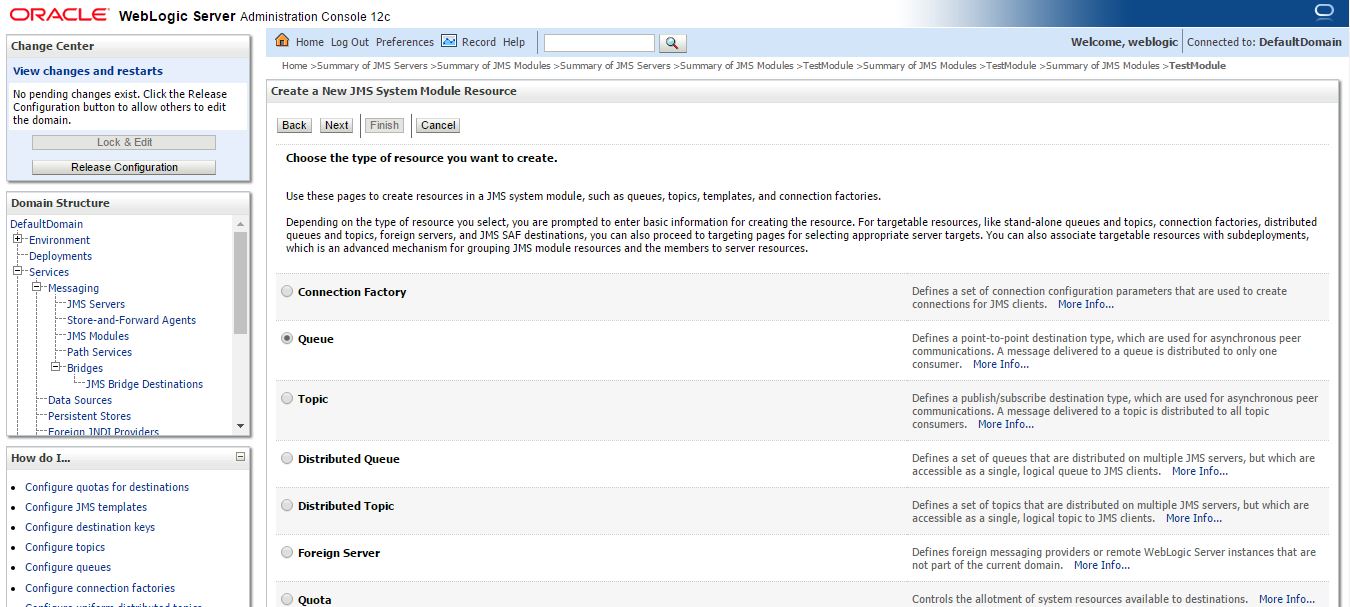Collapse the How do I panel
This screenshot has width=1350, height=607.
(x=240, y=457)
